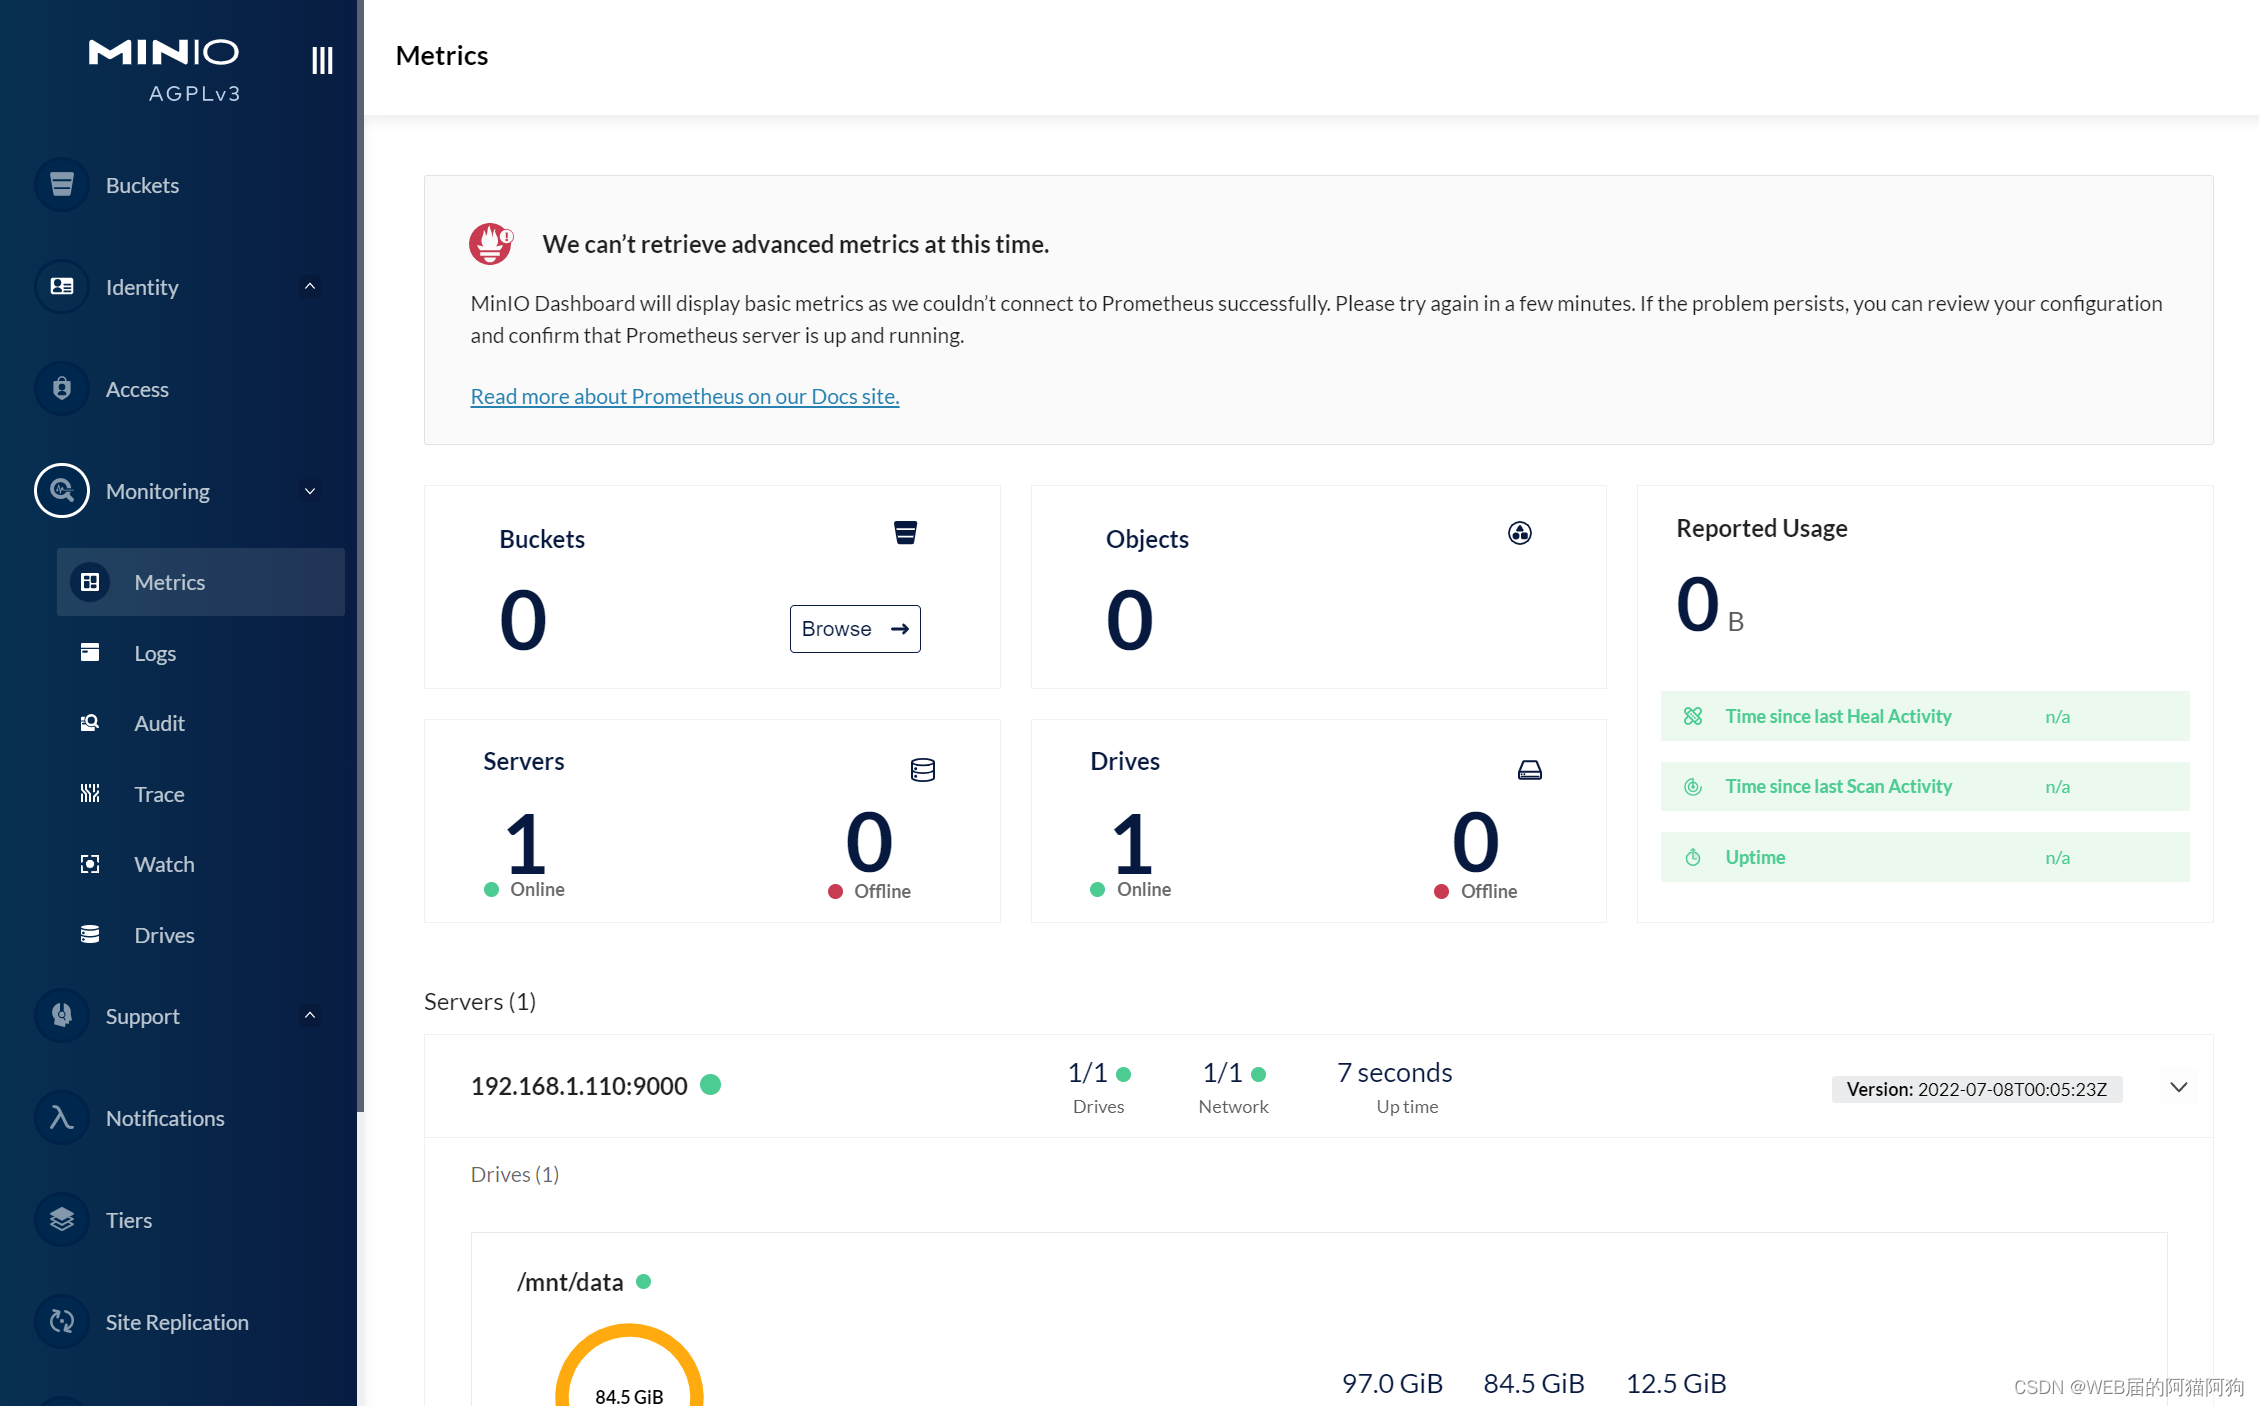Click the 84.5 GiB drive usage gauge
Screen dimensions: 2259x1406
[629, 1366]
